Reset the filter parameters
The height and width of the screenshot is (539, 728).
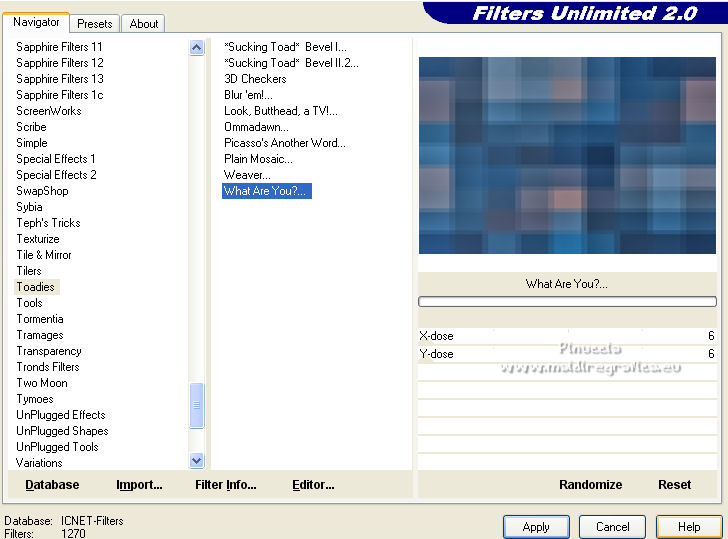(674, 485)
